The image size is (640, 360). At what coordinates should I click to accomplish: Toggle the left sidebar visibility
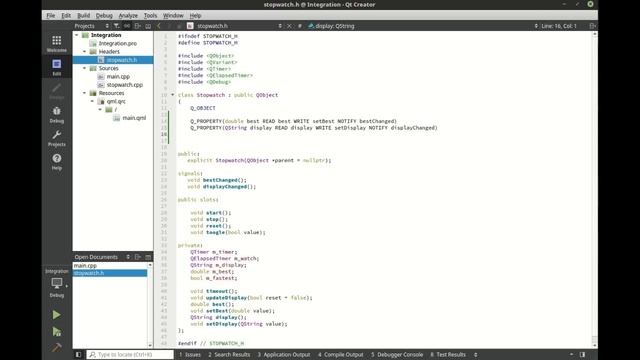(x=78, y=355)
